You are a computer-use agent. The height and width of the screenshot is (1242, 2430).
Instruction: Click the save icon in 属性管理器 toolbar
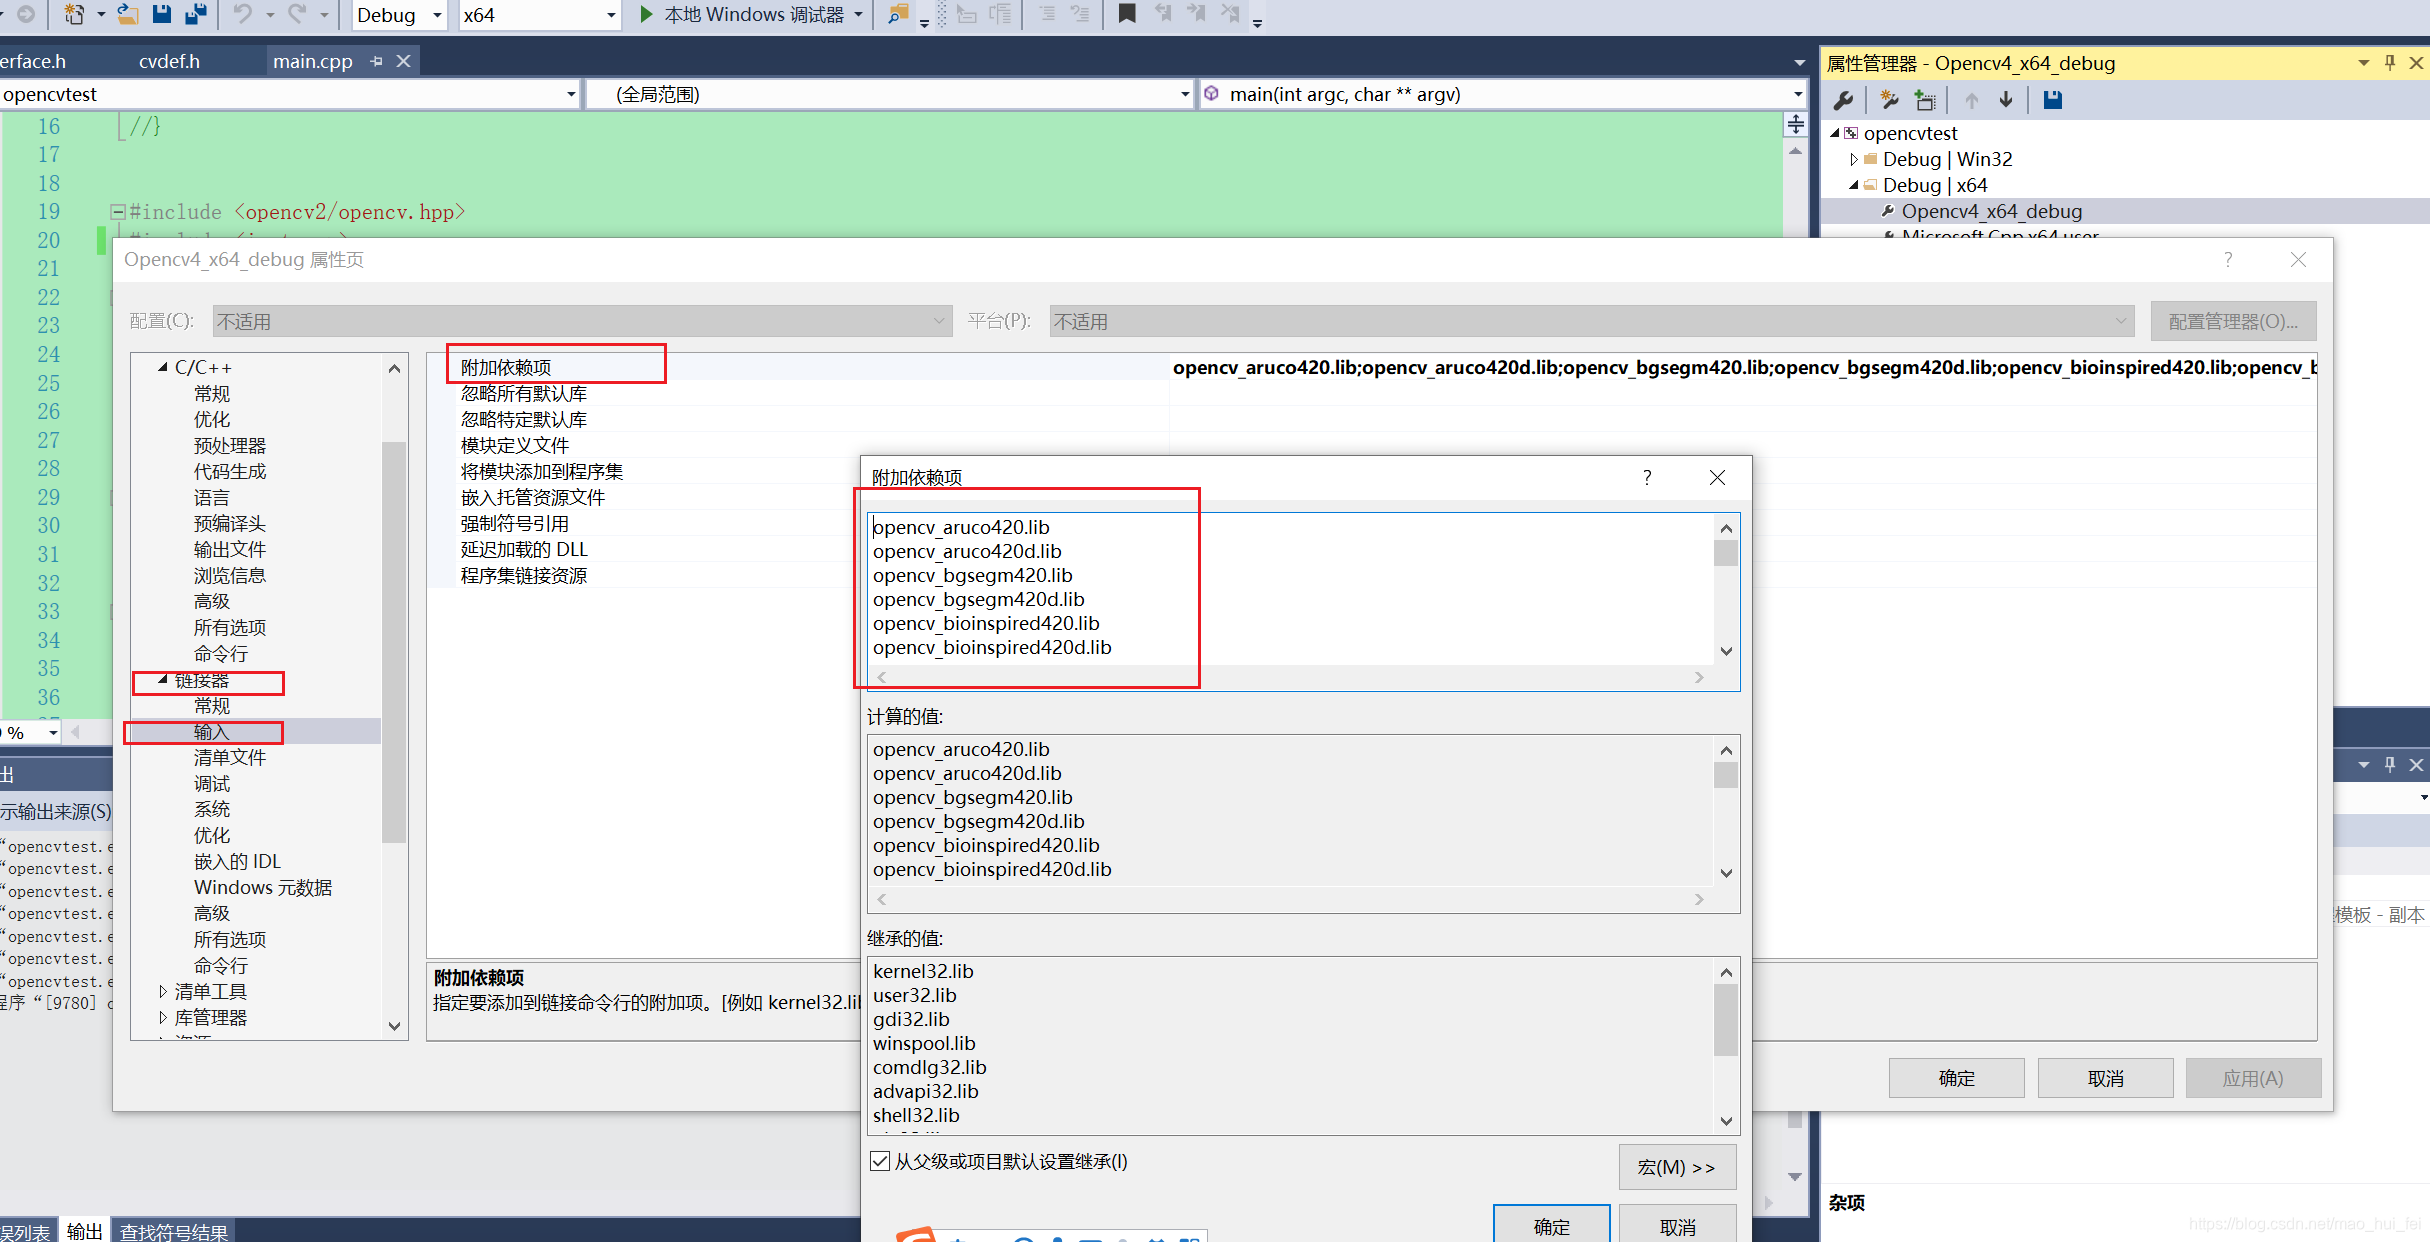2052,100
